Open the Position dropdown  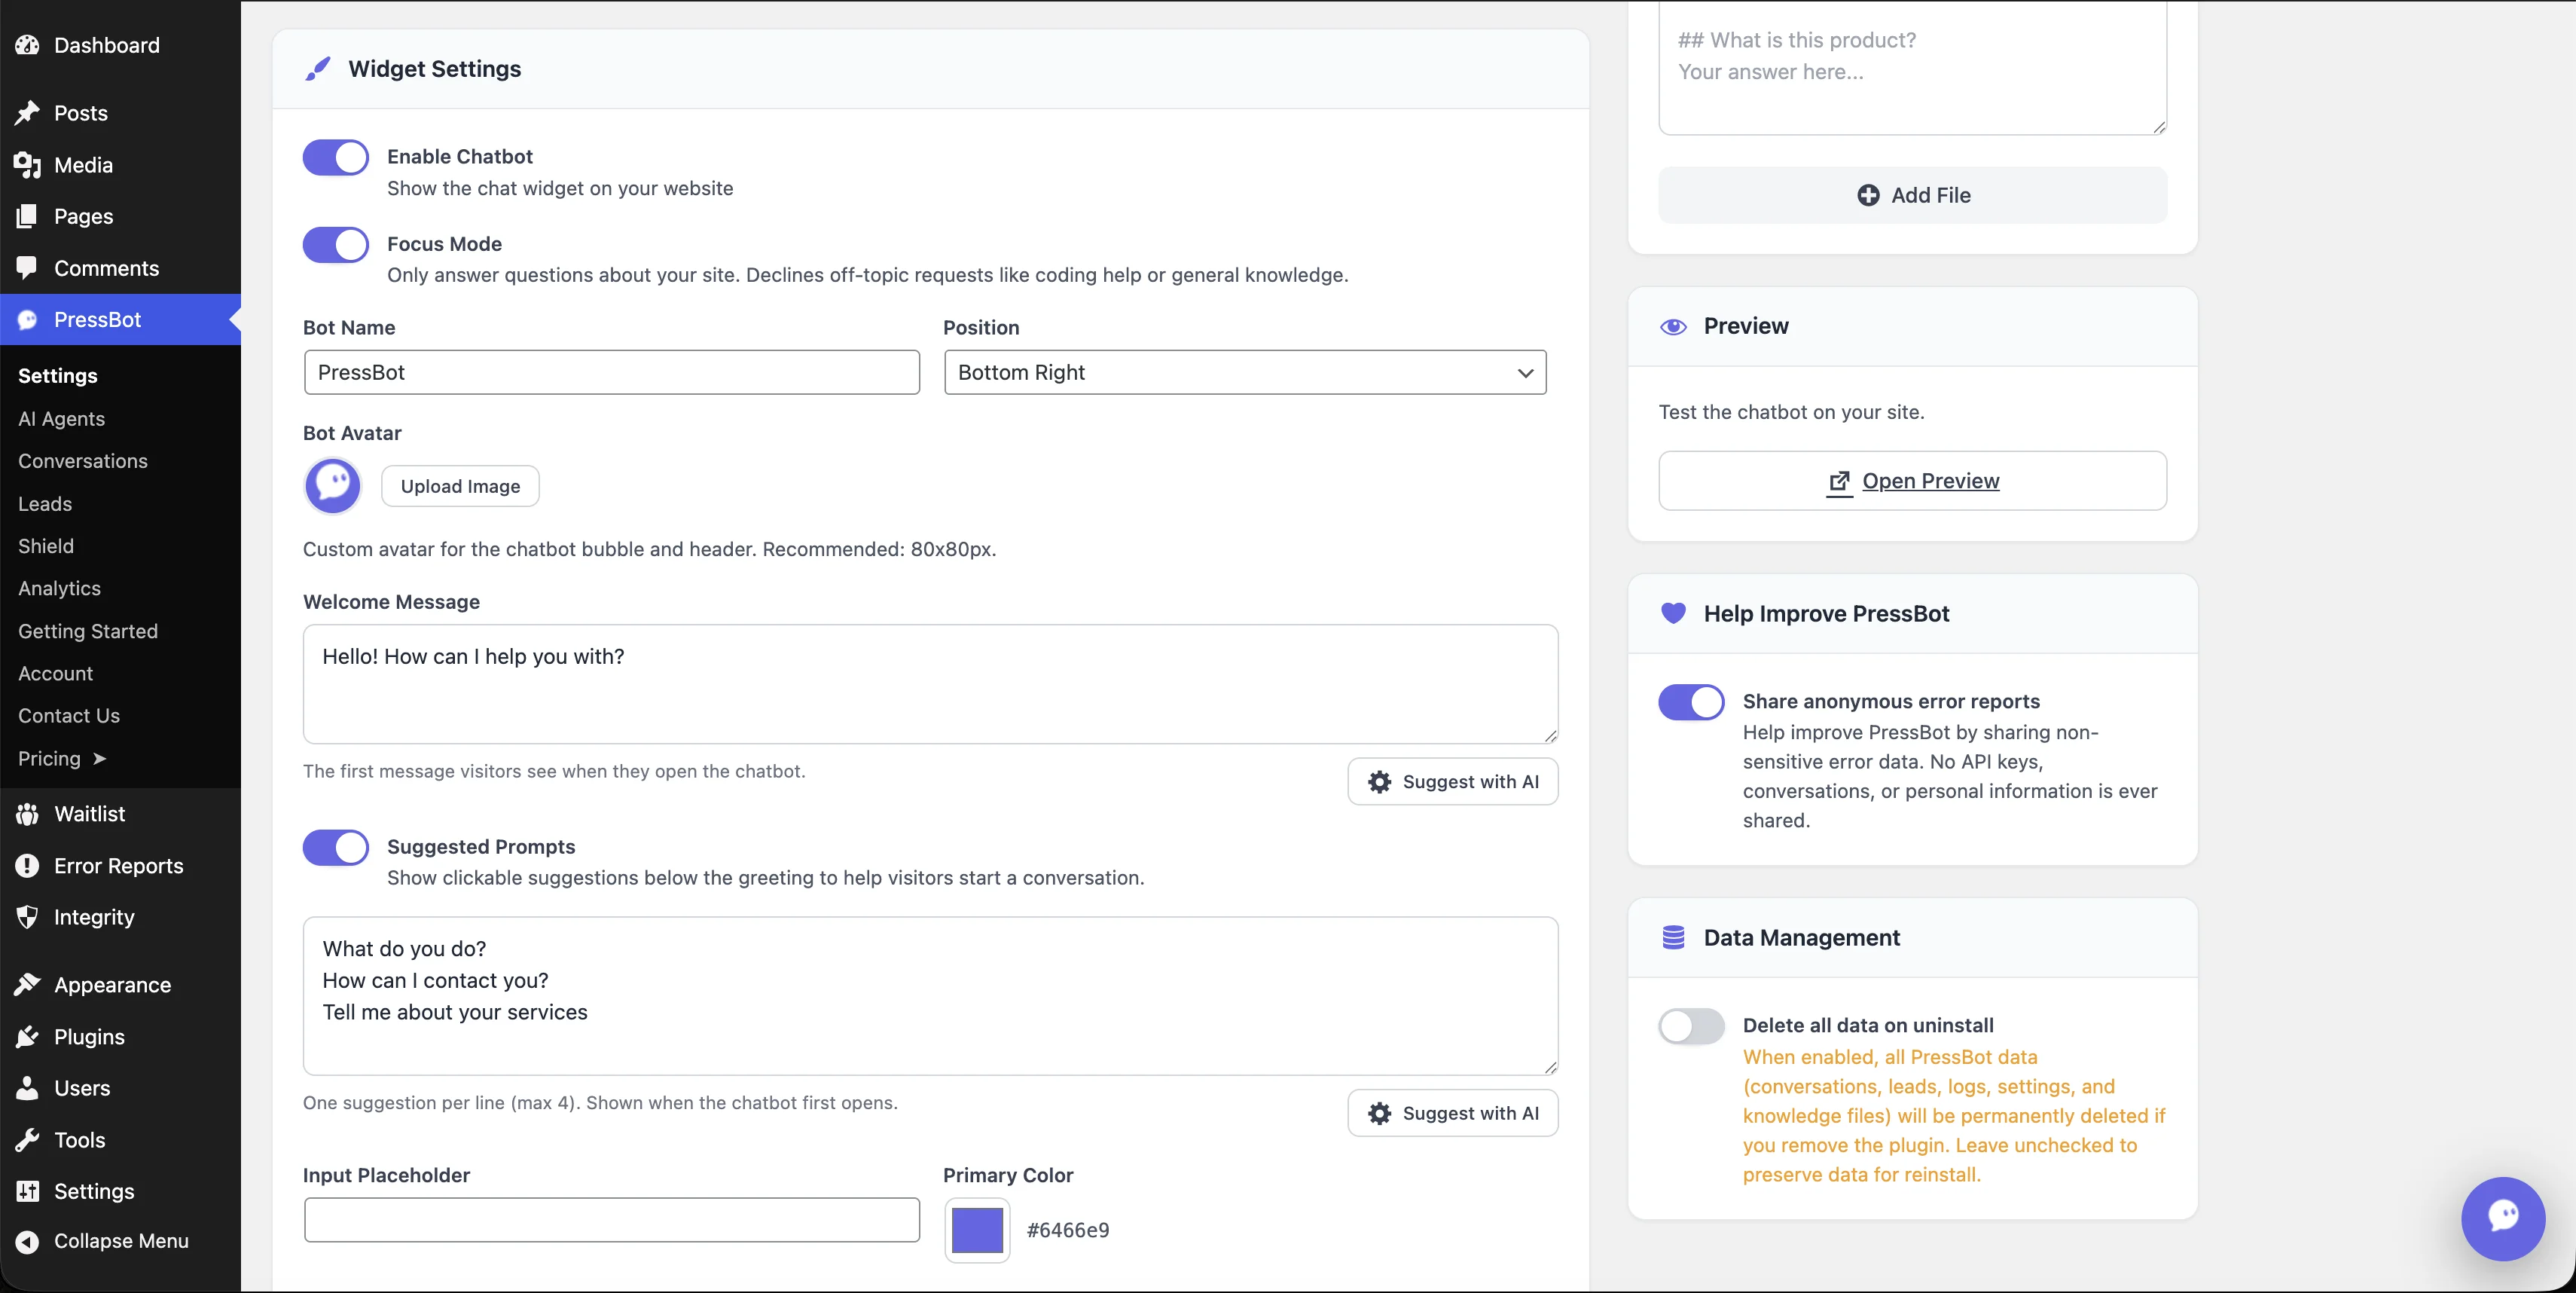point(1244,372)
